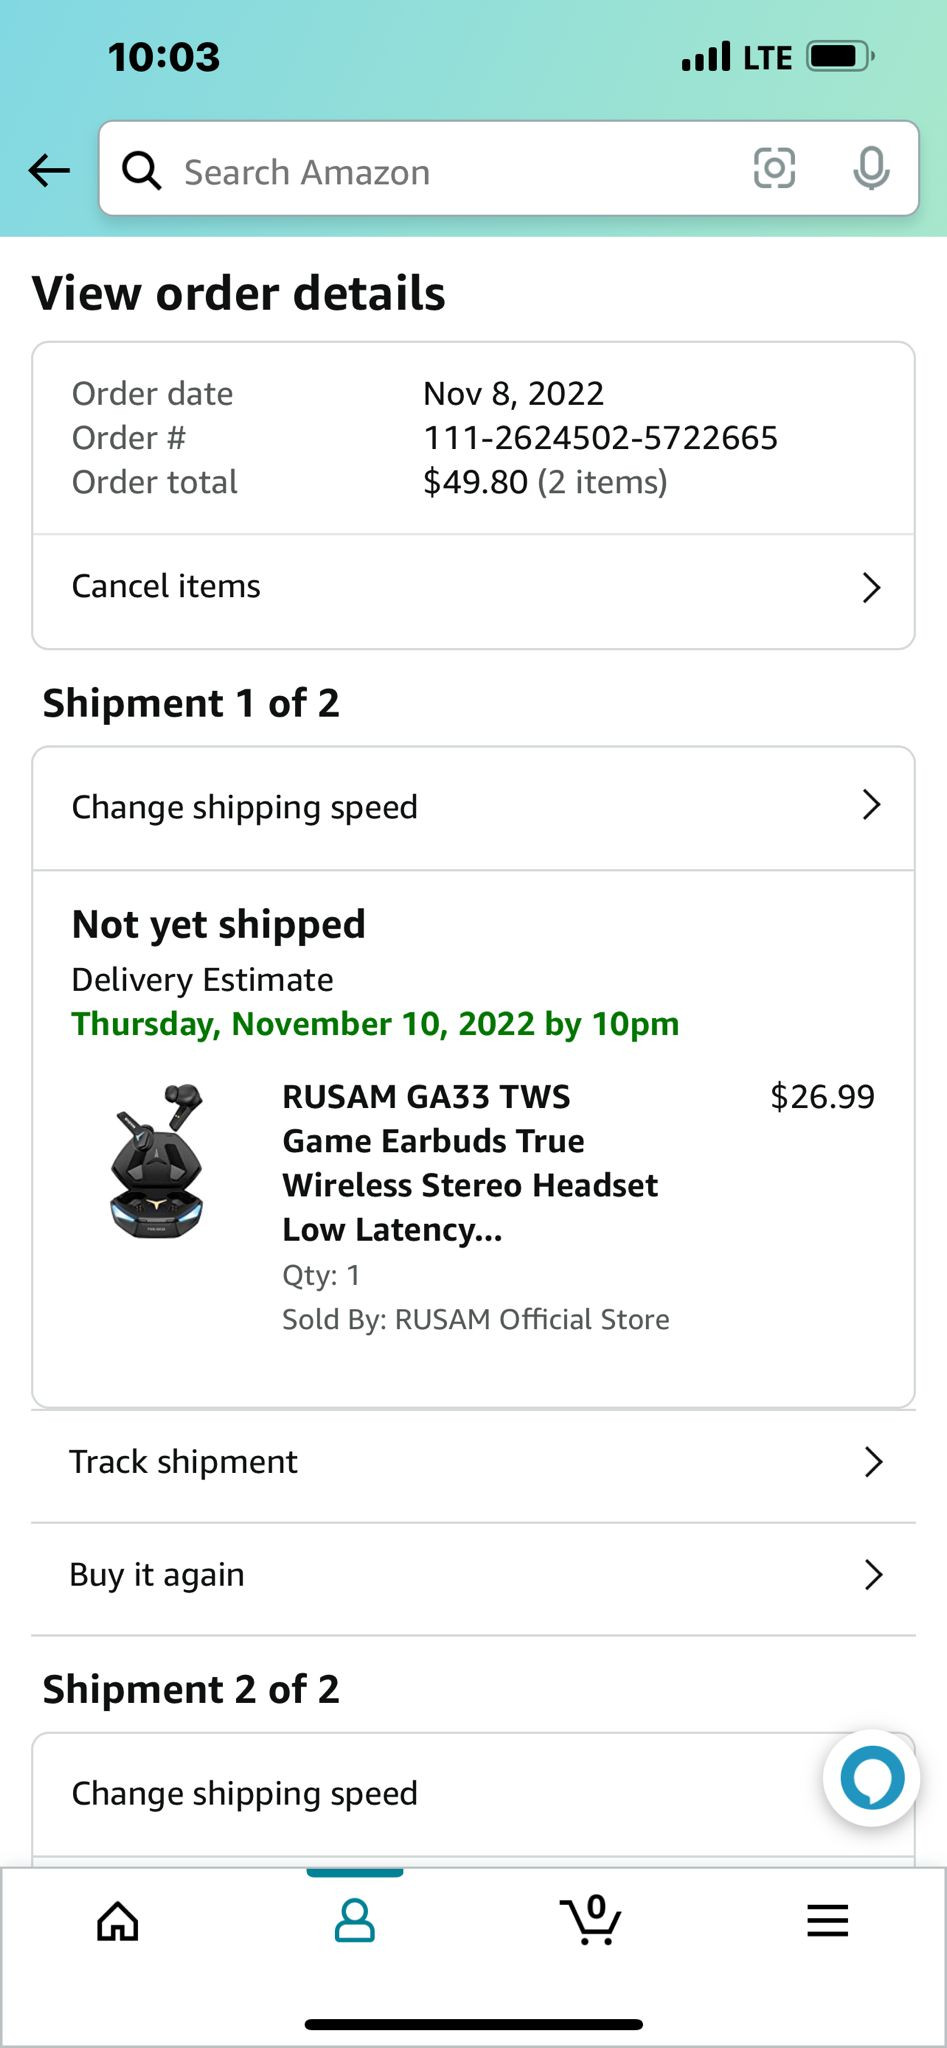Tap Sold By RUSAM Official Store

[476, 1319]
